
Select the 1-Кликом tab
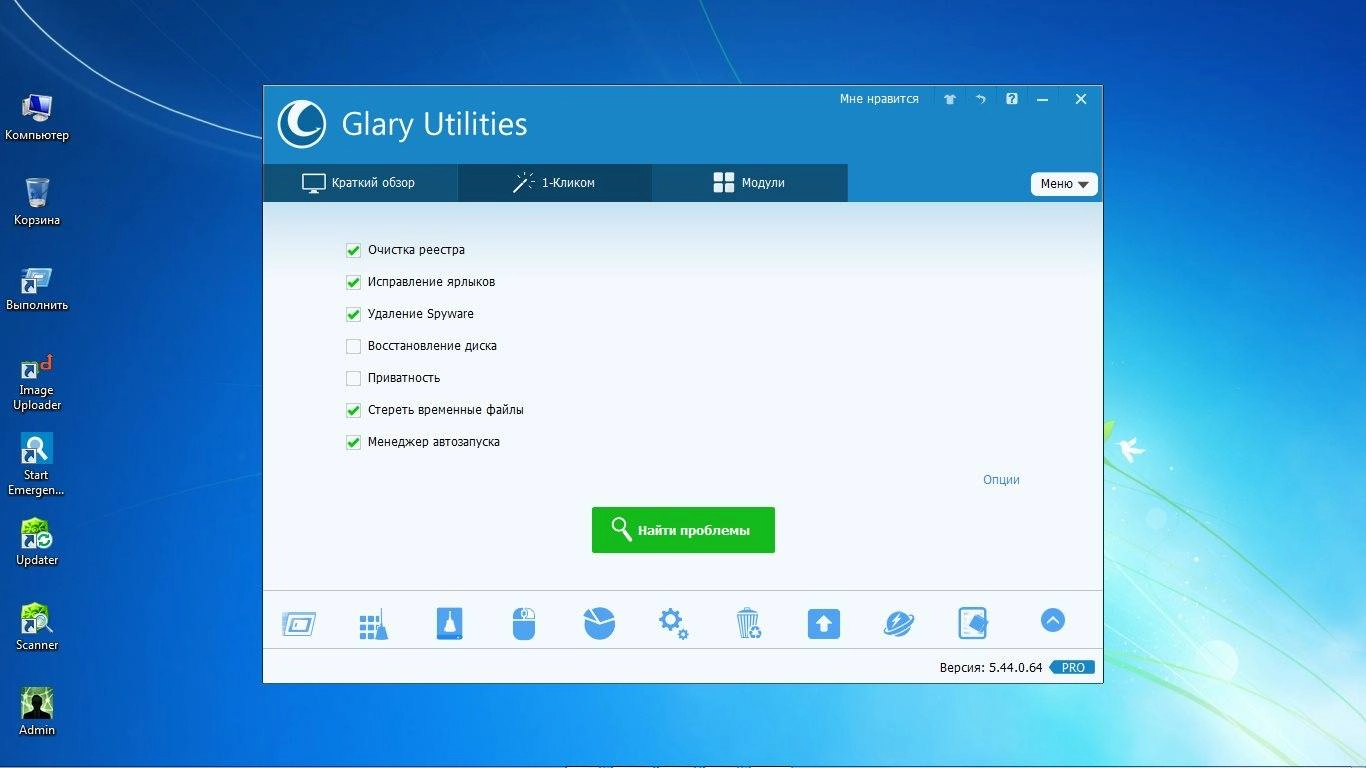pos(555,183)
